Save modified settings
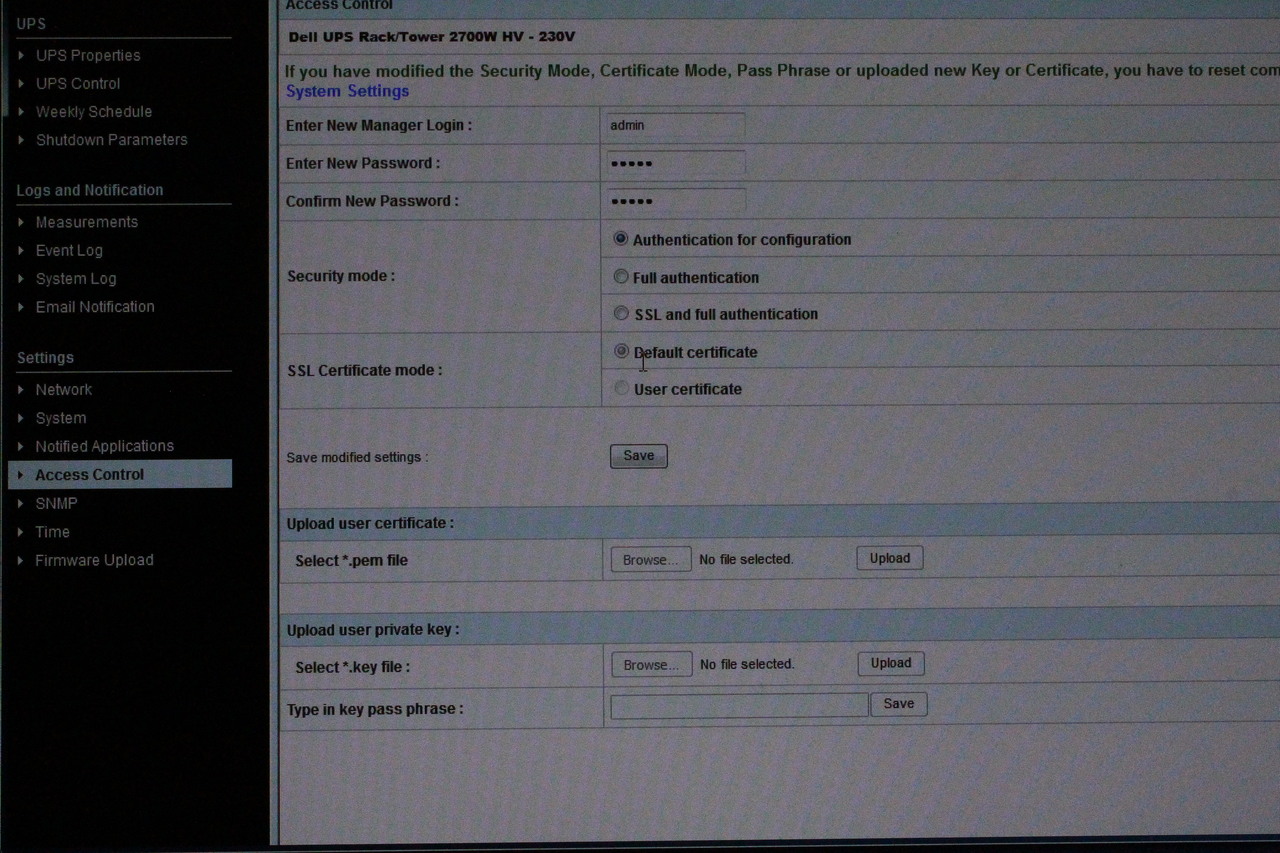This screenshot has height=853, width=1280. pyautogui.click(x=638, y=456)
